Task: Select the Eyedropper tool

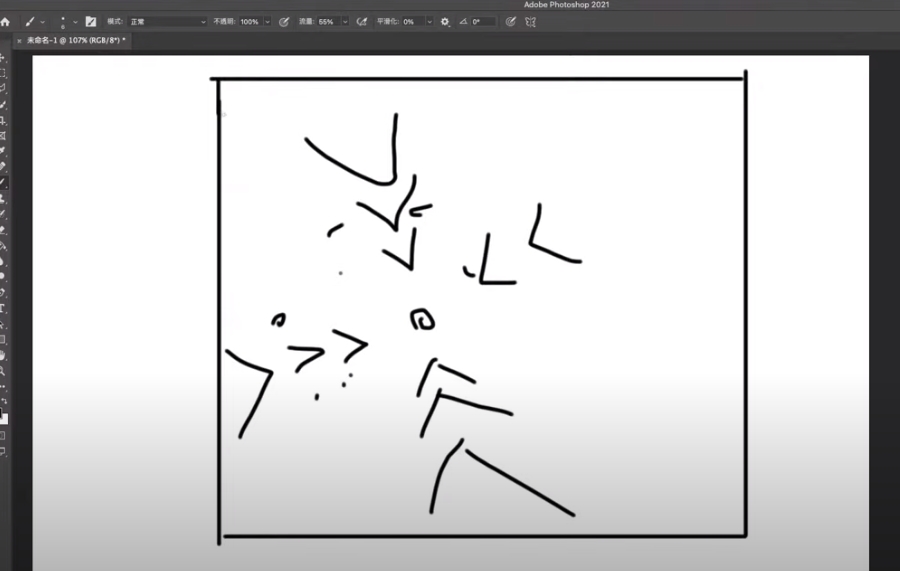Action: coord(3,151)
